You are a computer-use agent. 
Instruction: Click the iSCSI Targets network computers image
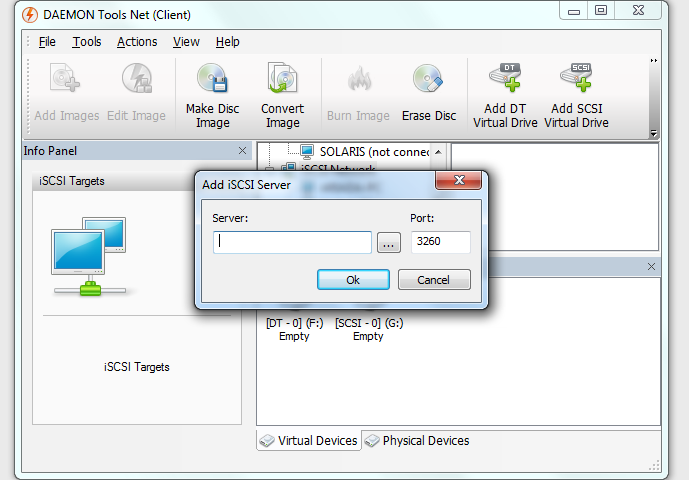90,256
